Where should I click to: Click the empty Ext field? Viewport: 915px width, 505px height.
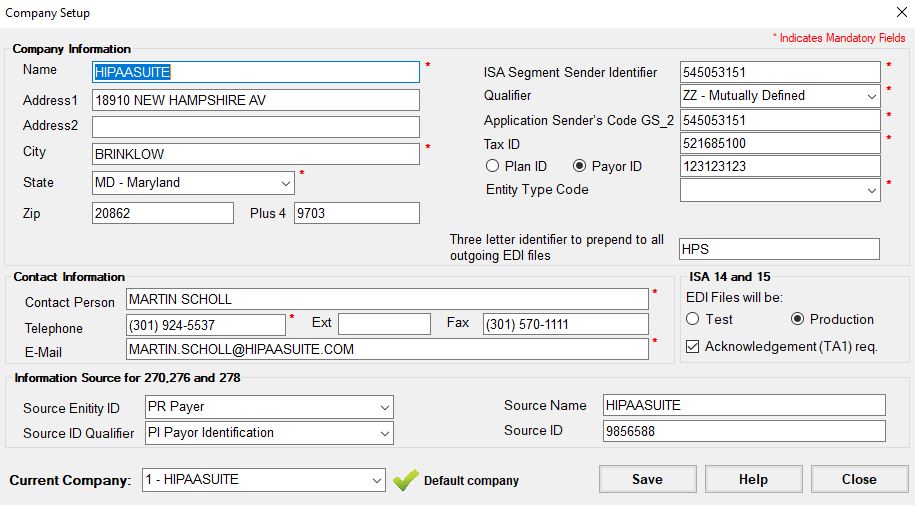pyautogui.click(x=385, y=324)
